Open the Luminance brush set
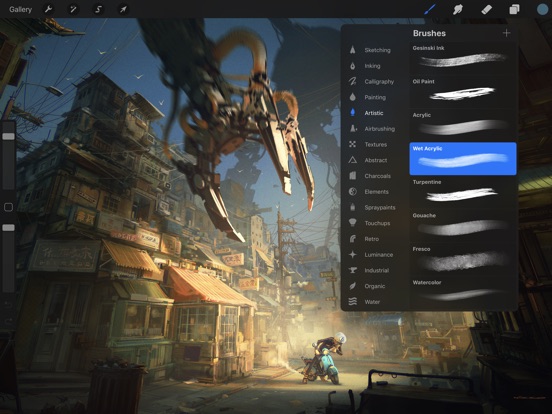The height and width of the screenshot is (414, 552). [x=372, y=255]
